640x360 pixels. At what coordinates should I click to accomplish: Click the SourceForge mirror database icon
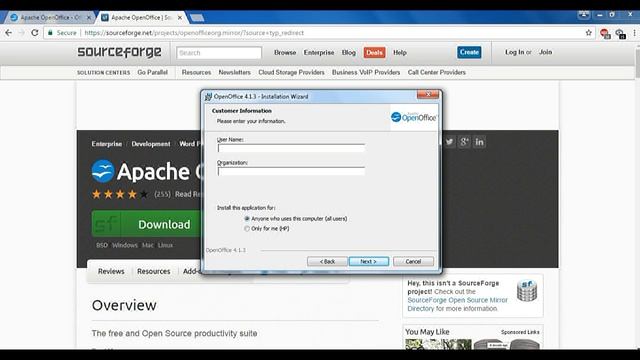pos(527,291)
